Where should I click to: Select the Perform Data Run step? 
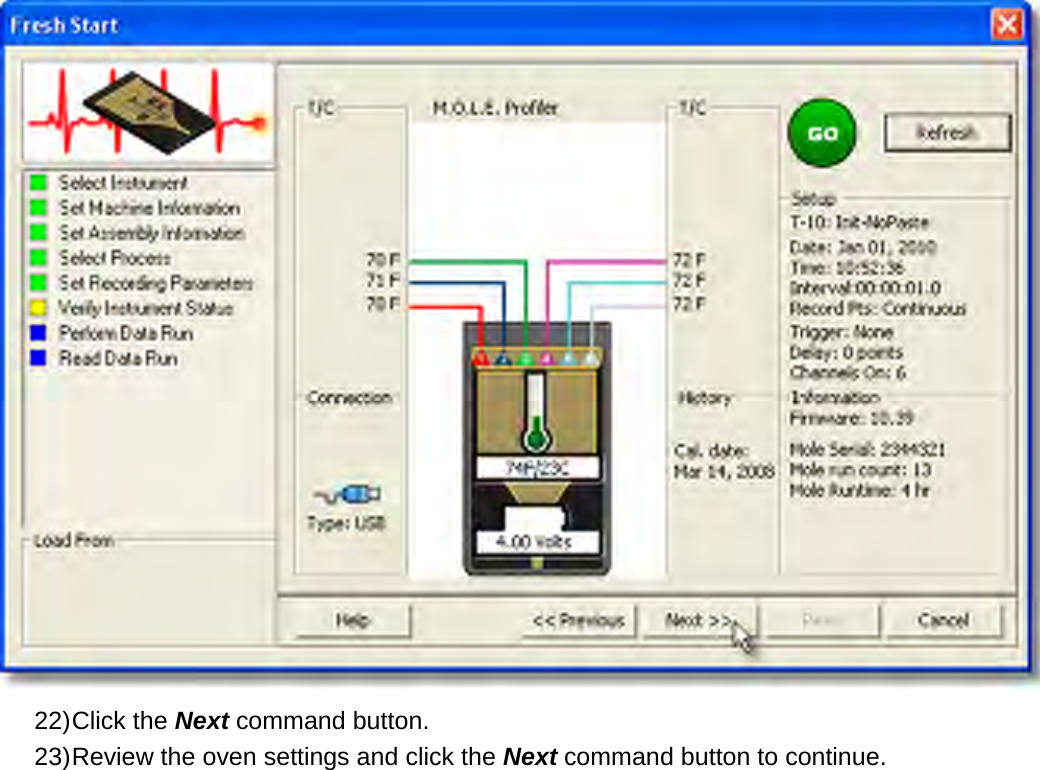click(x=126, y=333)
